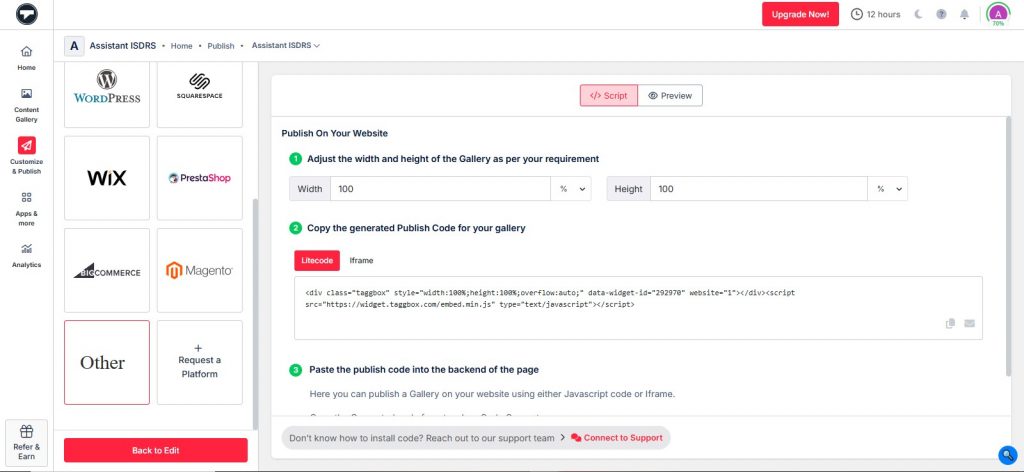1024x472 pixels.
Task: Click the Connect to Support link
Action: click(617, 438)
